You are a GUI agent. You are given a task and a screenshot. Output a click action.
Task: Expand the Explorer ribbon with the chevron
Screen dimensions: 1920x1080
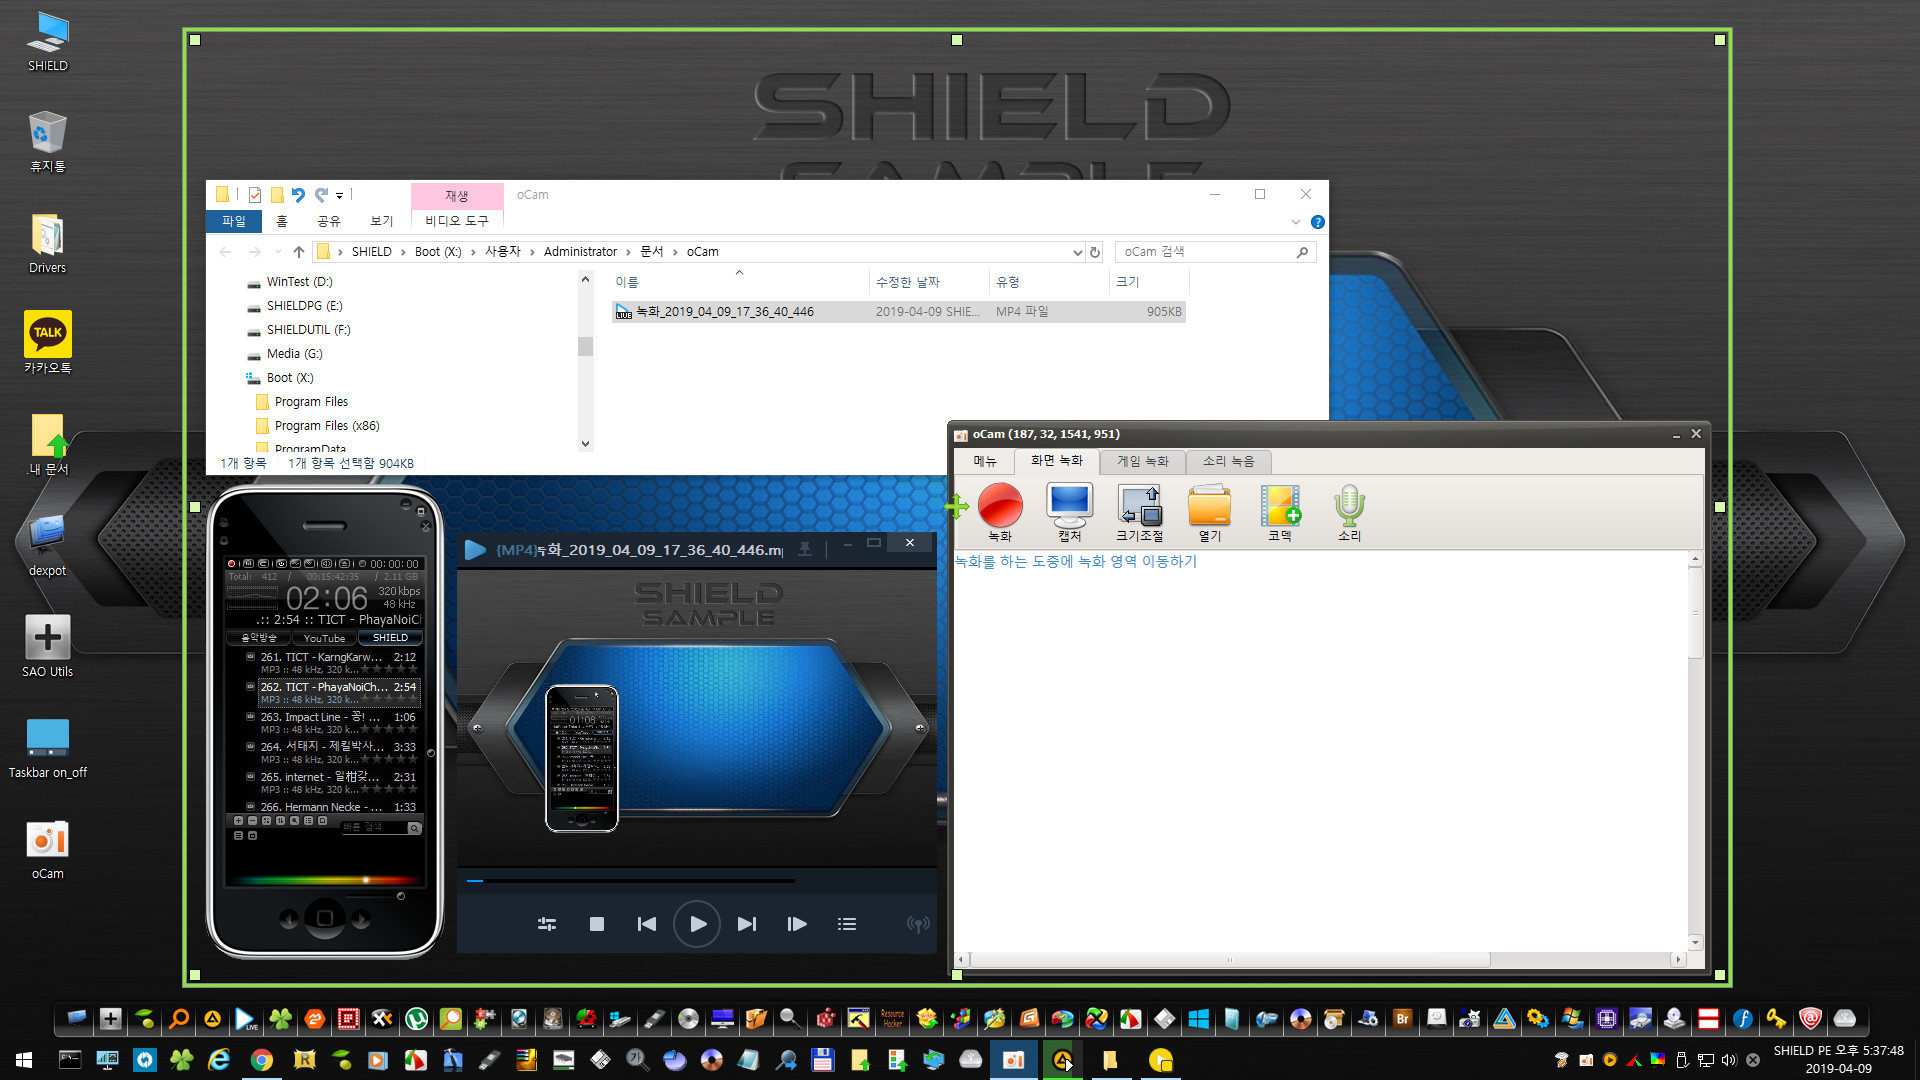click(x=1296, y=222)
